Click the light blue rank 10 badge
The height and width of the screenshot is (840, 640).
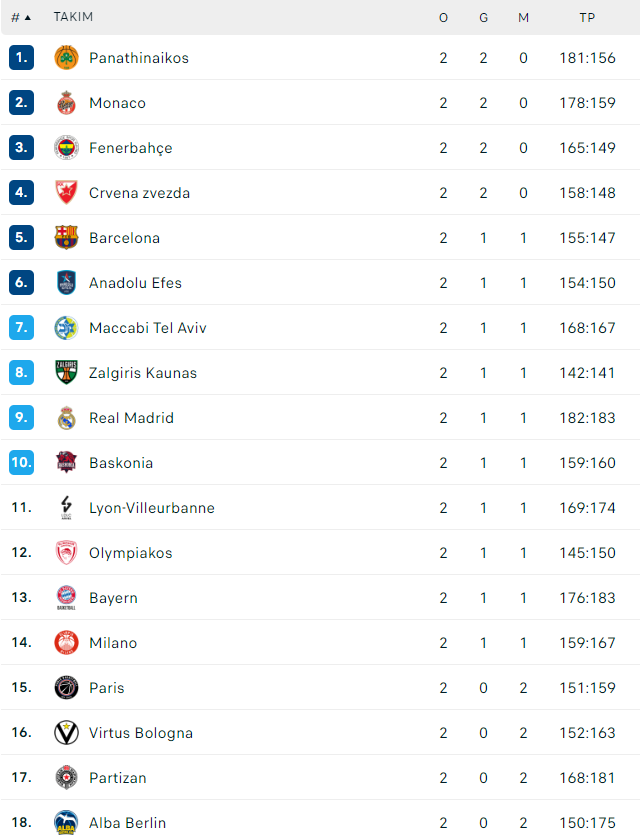[21, 463]
